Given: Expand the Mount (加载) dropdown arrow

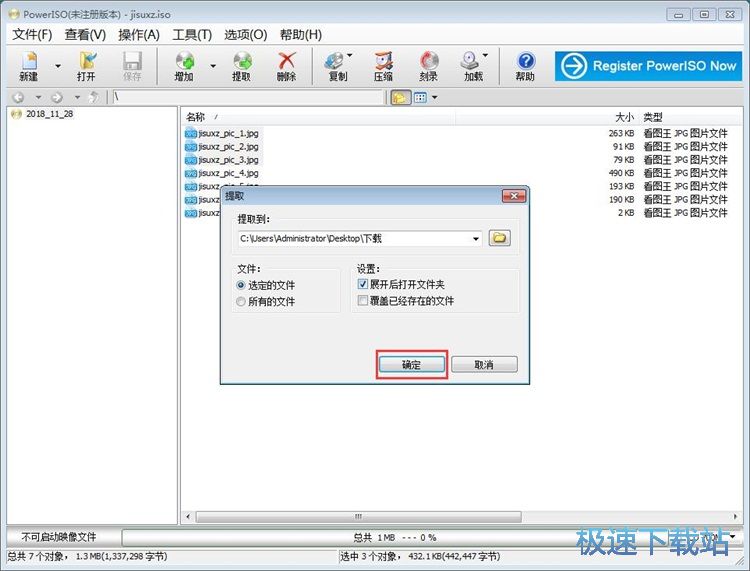Looking at the screenshot, I should click(485, 55).
